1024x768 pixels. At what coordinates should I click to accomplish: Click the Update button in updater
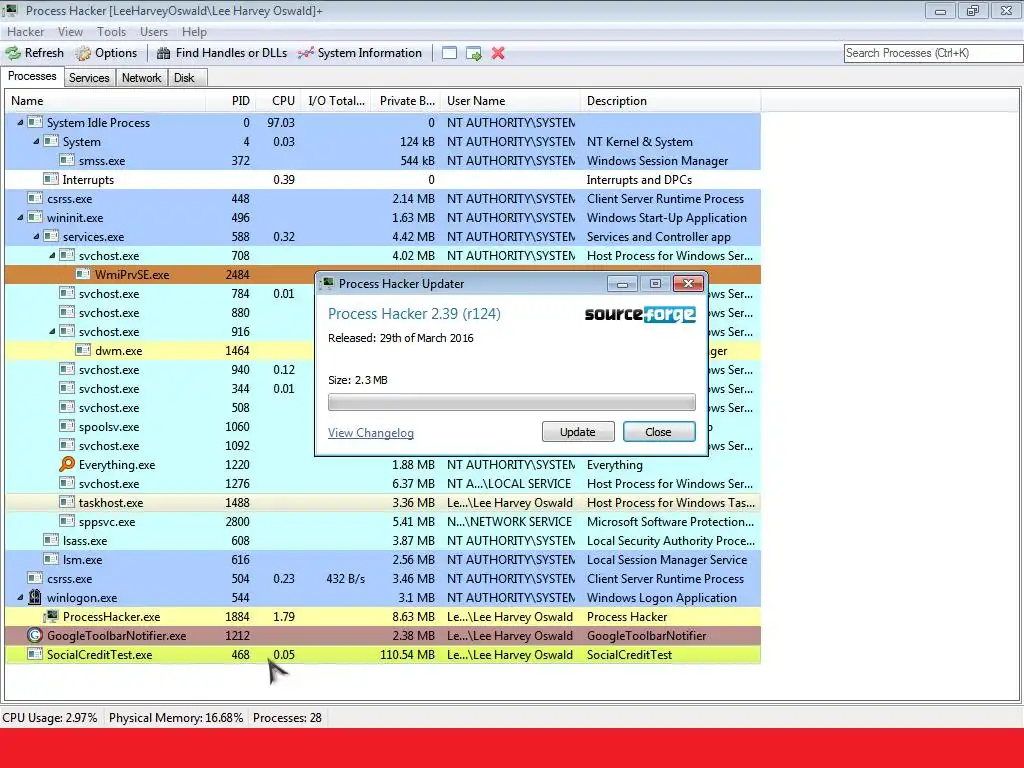coord(578,432)
